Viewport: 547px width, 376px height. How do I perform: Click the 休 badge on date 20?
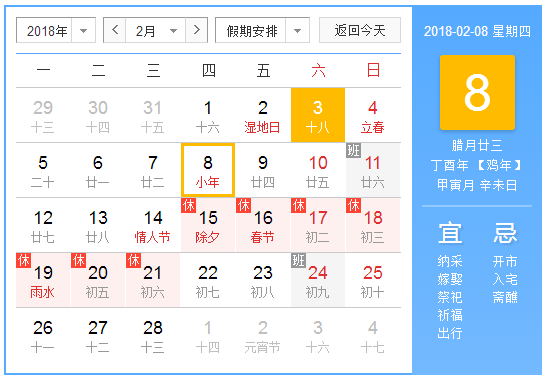pyautogui.click(x=78, y=260)
